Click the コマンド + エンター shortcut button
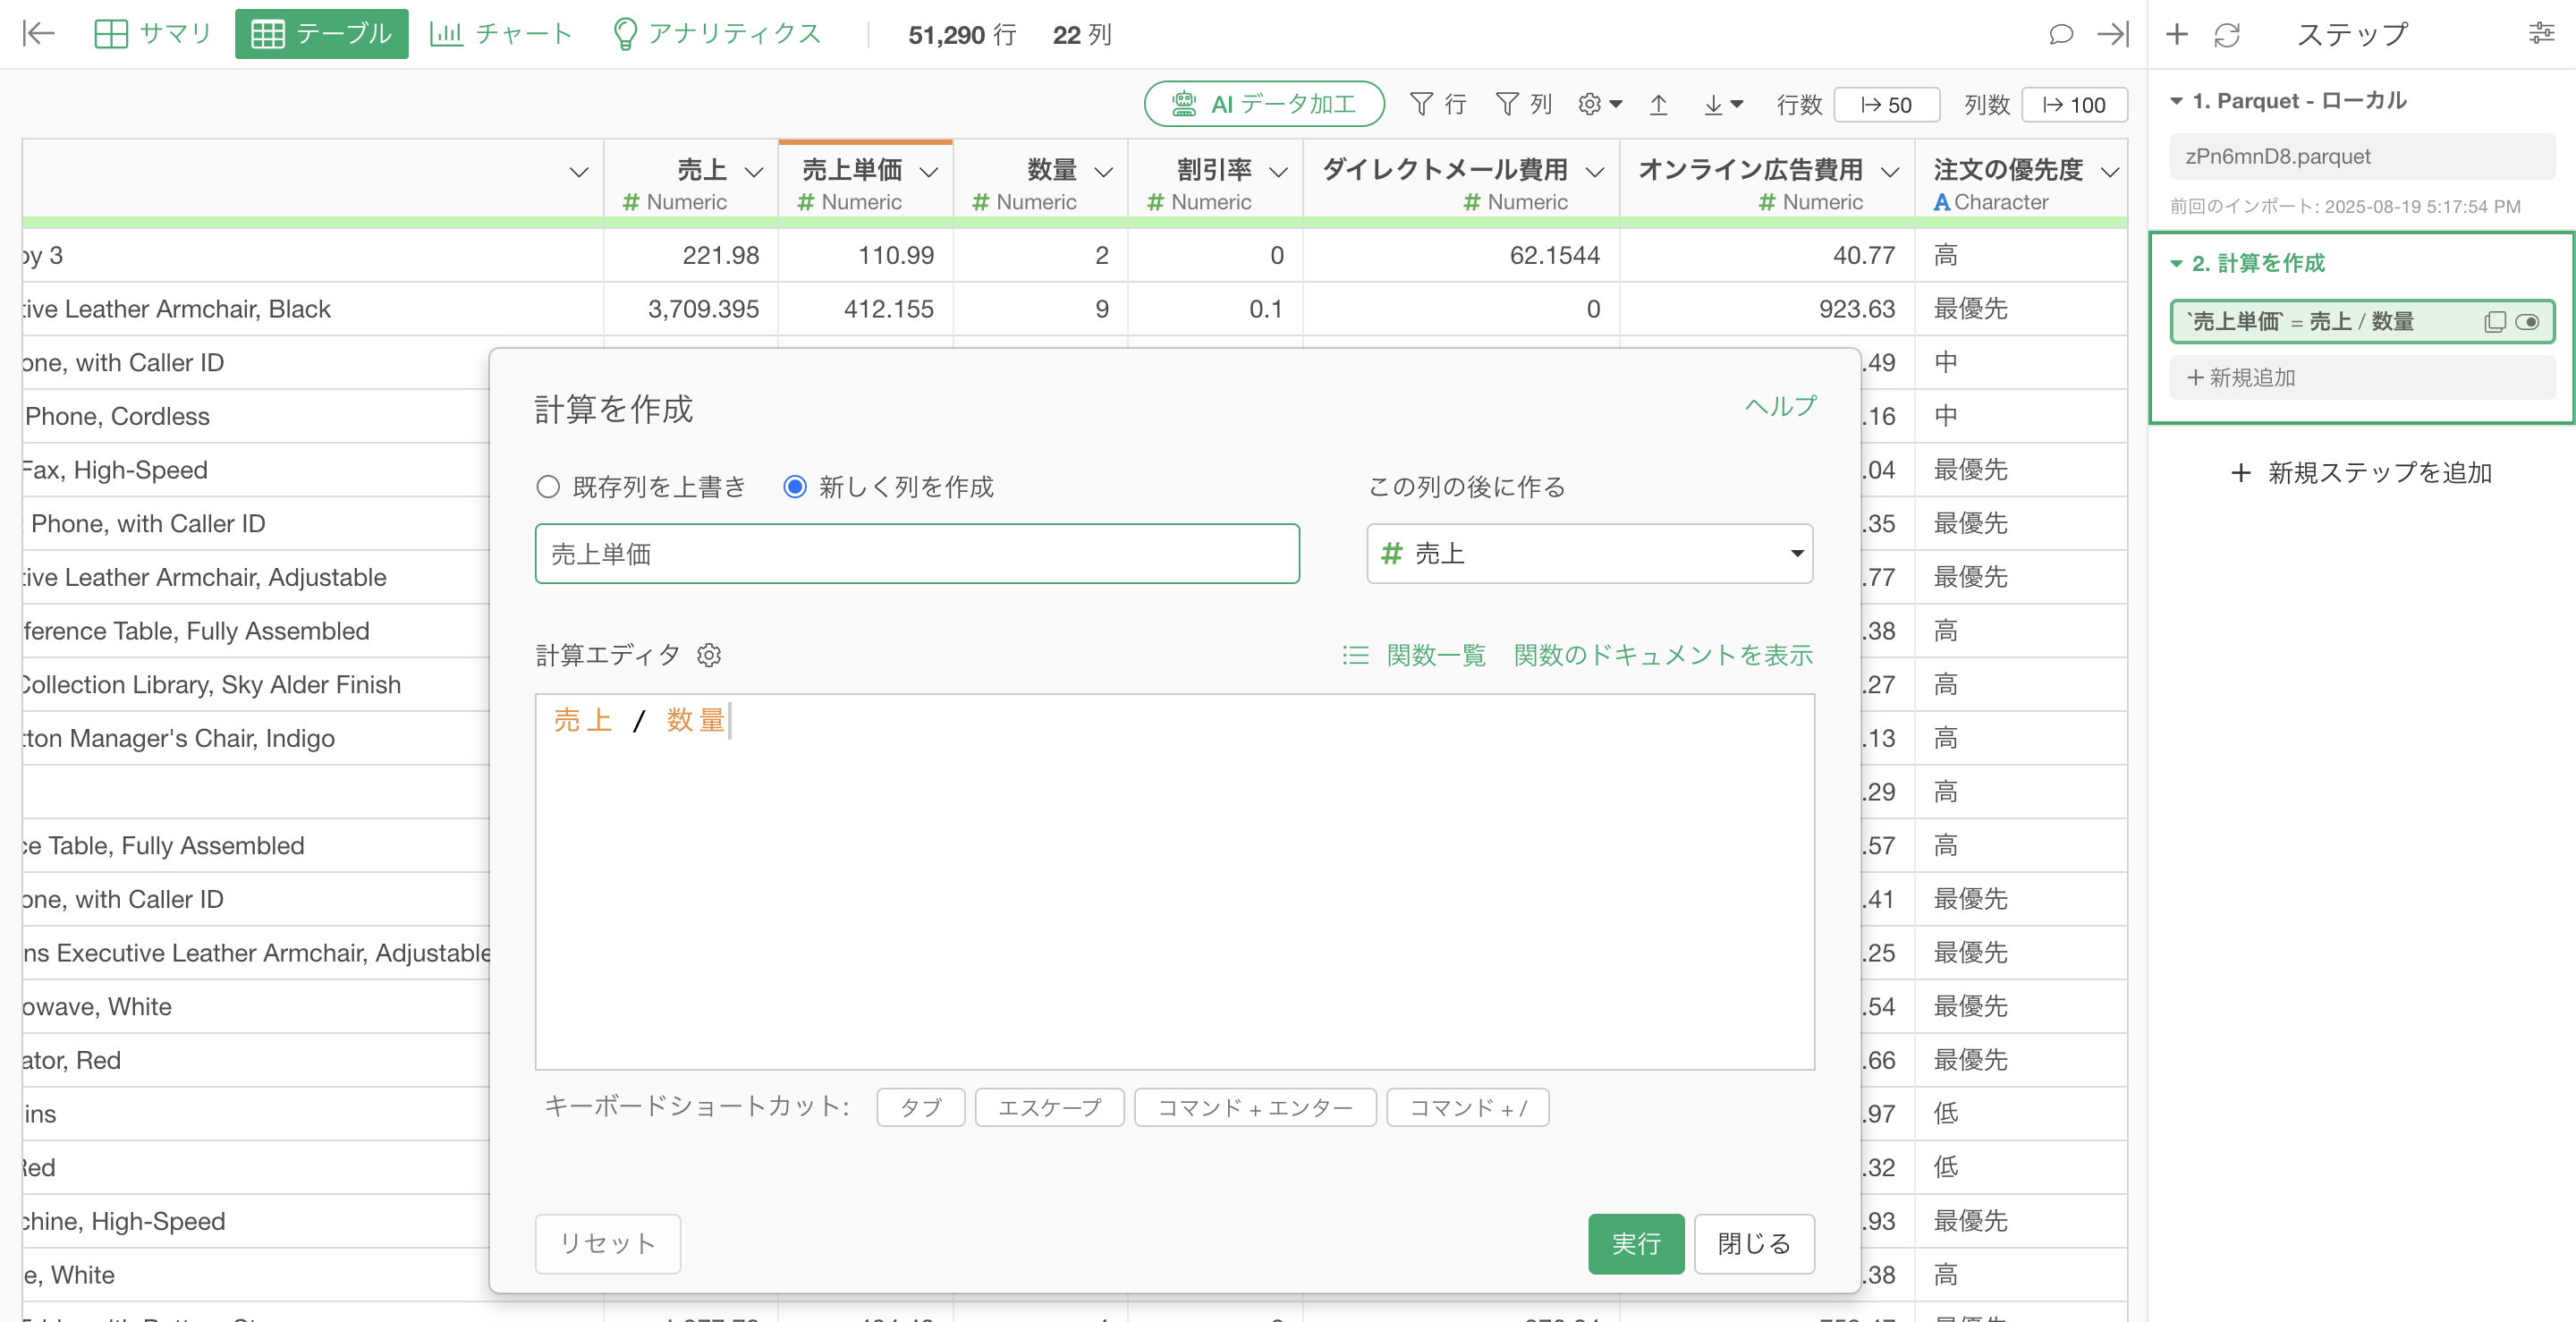This screenshot has height=1322, width=2576. tap(1254, 1107)
